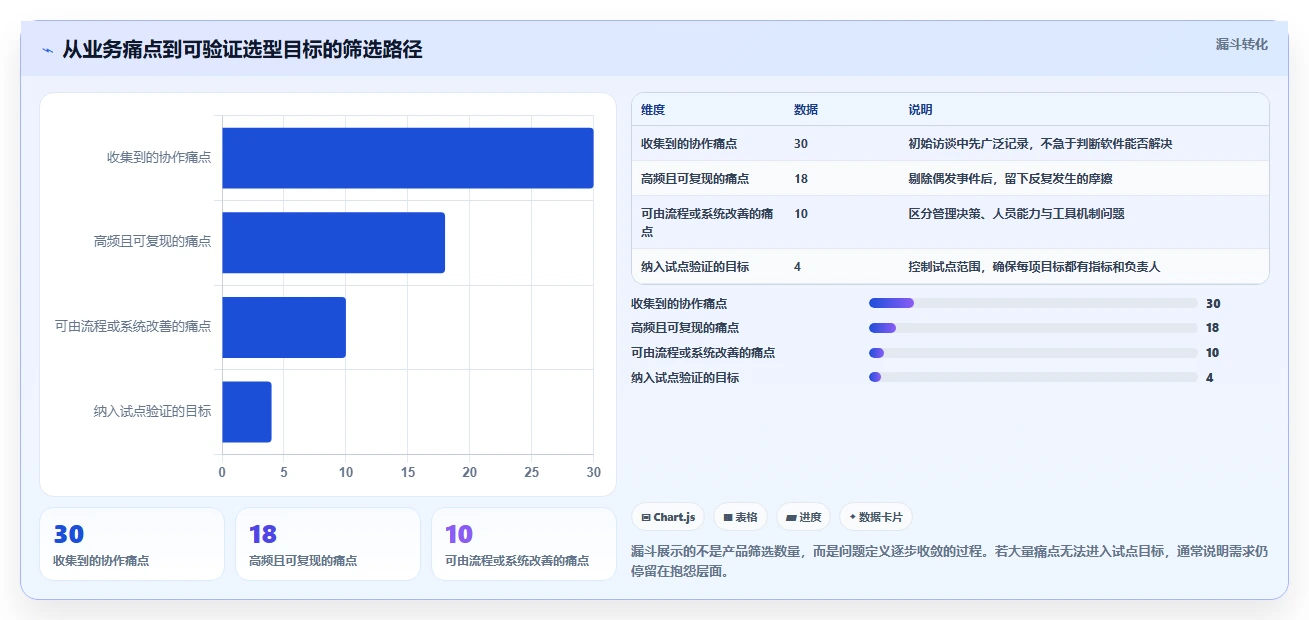Open the purple stat card showing 10
The height and width of the screenshot is (620, 1309).
click(x=524, y=544)
